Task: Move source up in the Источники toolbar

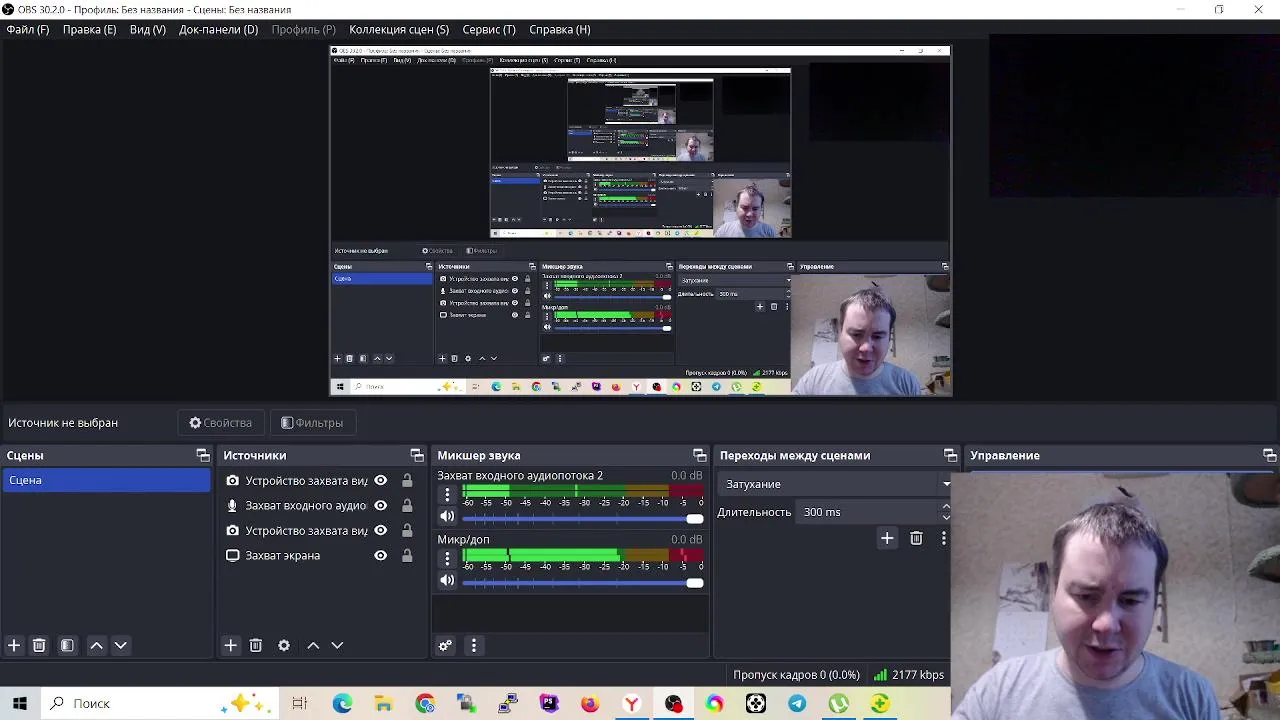Action: [x=313, y=645]
